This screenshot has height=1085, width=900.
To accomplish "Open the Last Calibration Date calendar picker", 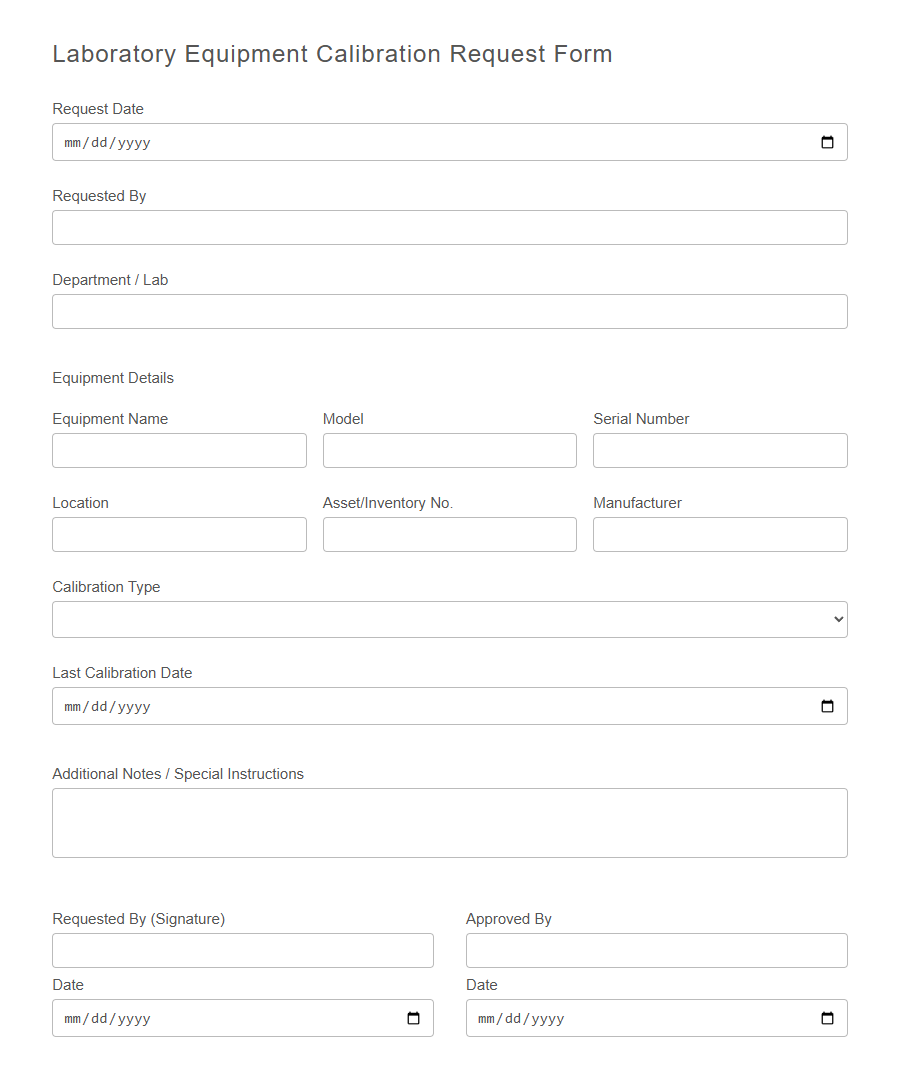I will 827,706.
